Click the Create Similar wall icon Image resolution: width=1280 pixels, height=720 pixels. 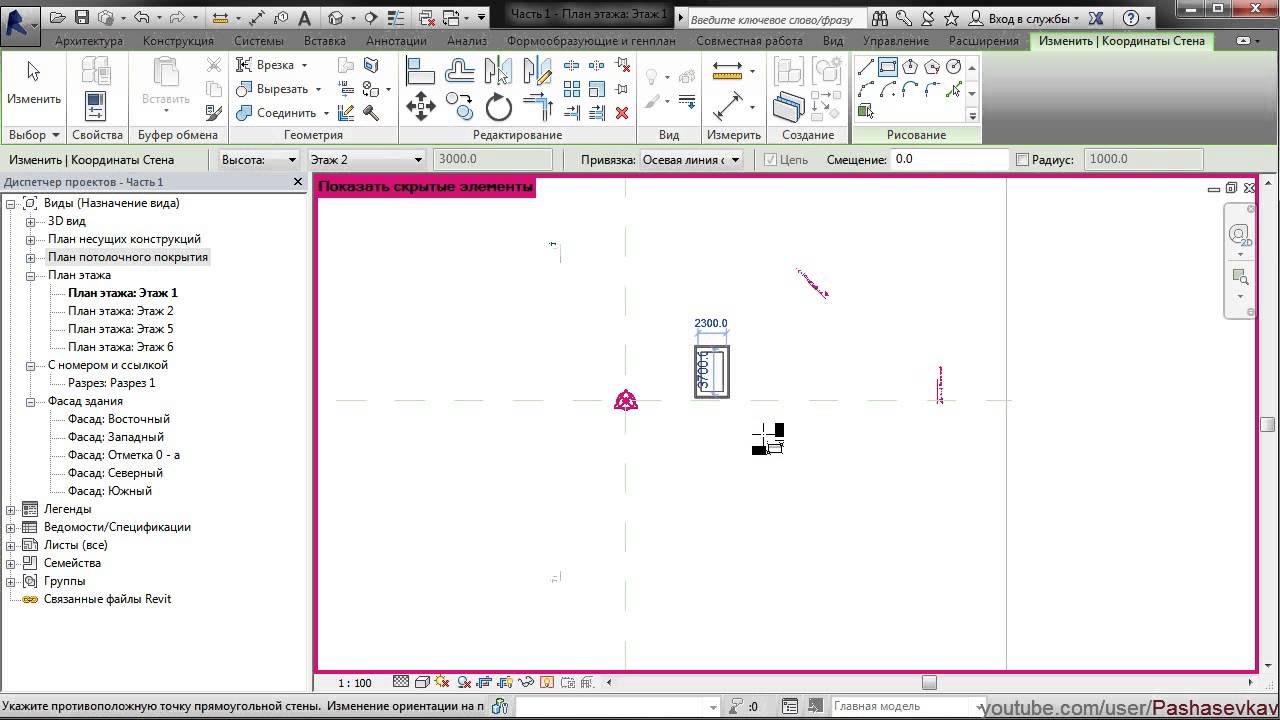(x=787, y=107)
